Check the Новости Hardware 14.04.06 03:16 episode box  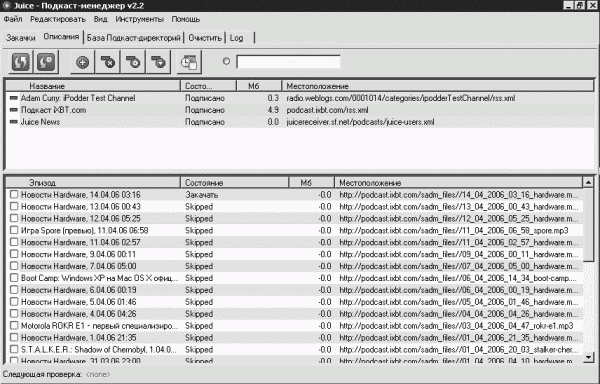coord(14,194)
